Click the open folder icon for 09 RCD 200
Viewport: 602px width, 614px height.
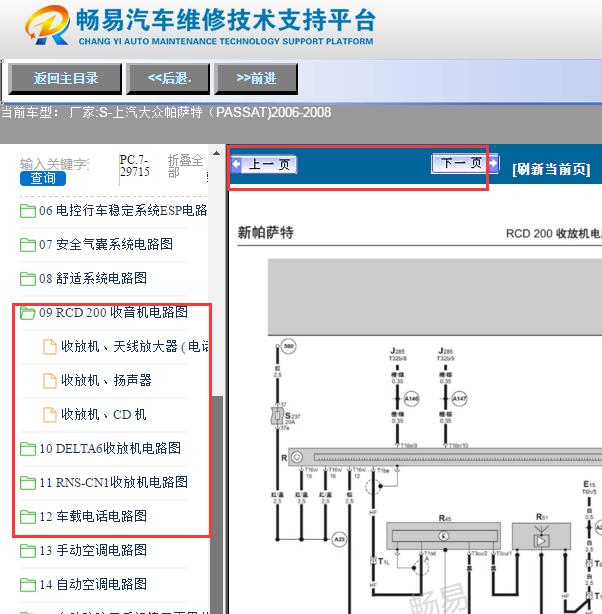pyautogui.click(x=28, y=313)
